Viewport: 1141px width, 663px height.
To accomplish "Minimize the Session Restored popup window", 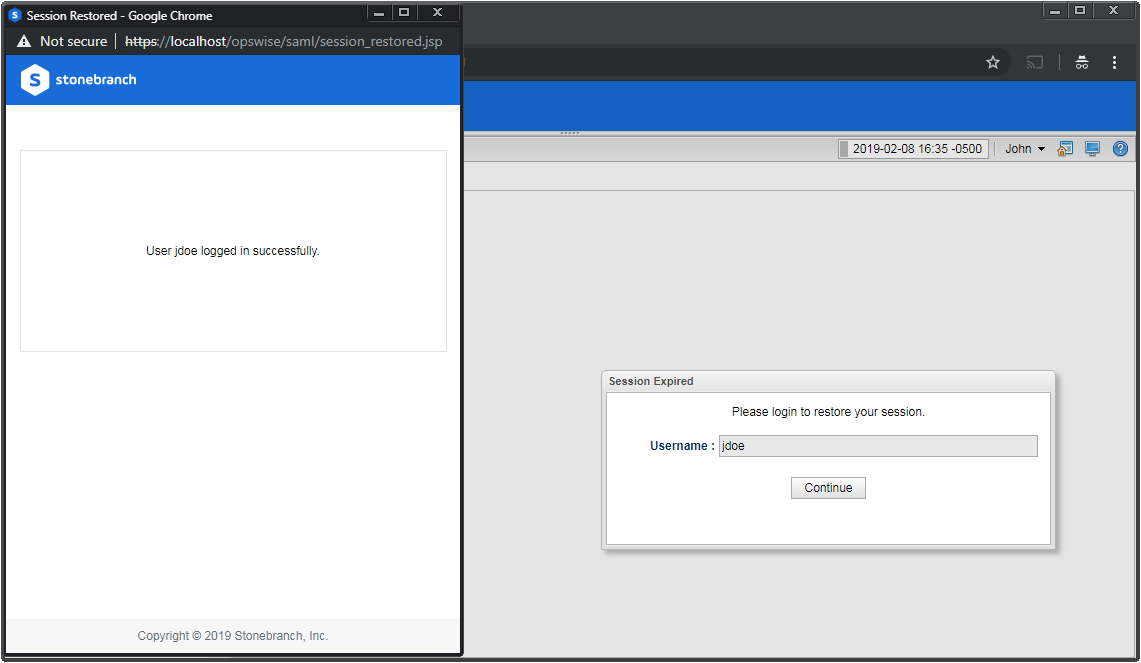I will tap(379, 13).
